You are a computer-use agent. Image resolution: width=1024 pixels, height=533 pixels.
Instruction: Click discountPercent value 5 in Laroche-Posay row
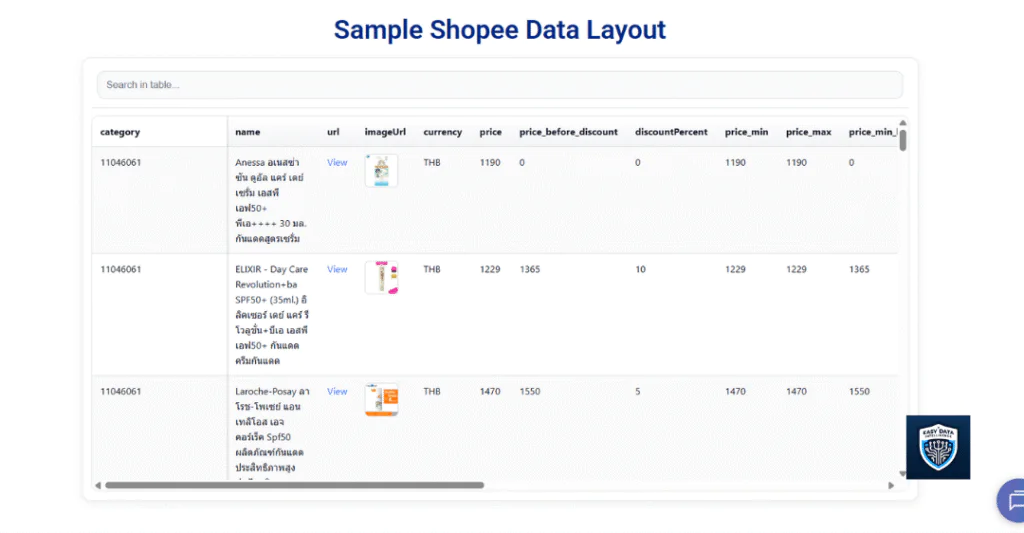coord(637,391)
